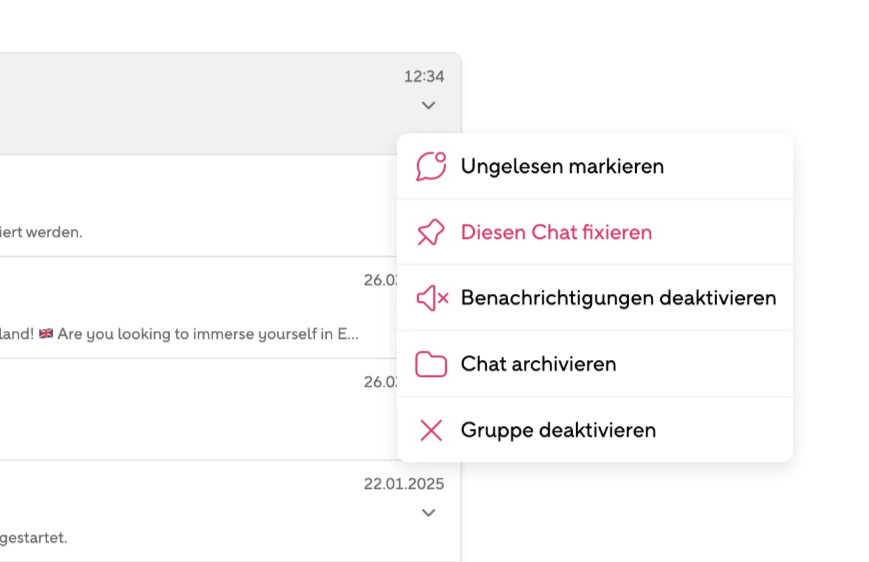This screenshot has width=869, height=562.
Task: Open the chat mentioning 'immerse yourself in E…'
Action: pyautogui.click(x=198, y=308)
